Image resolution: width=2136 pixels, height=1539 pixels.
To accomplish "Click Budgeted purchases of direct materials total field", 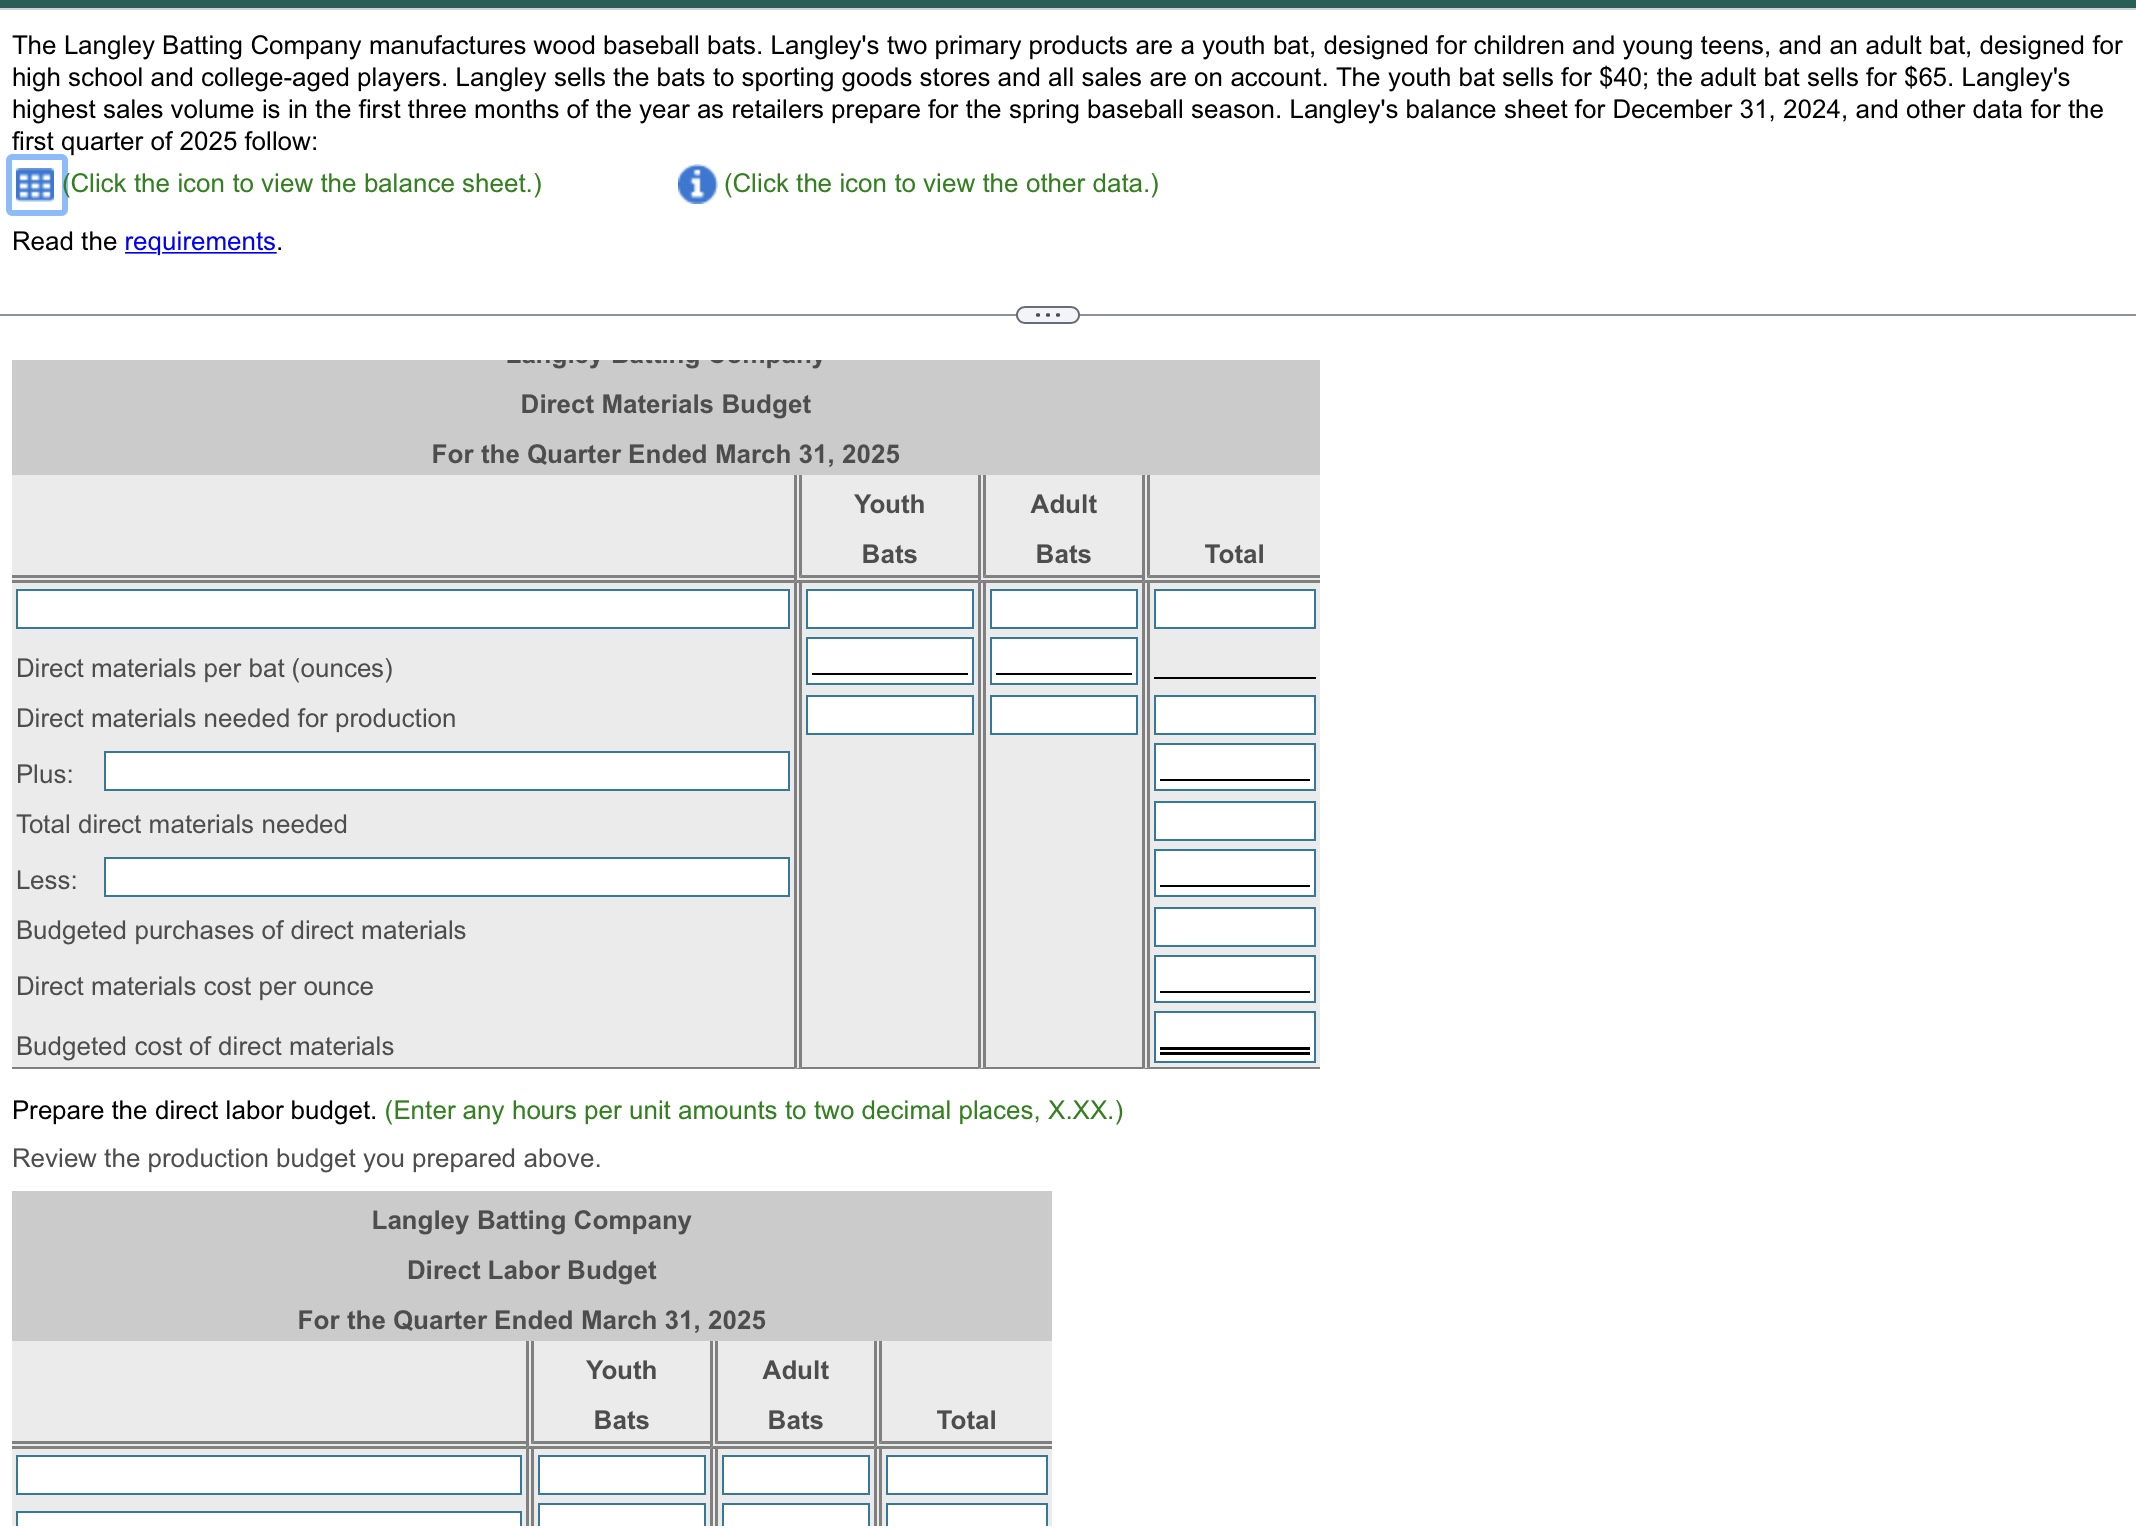I will (1233, 927).
